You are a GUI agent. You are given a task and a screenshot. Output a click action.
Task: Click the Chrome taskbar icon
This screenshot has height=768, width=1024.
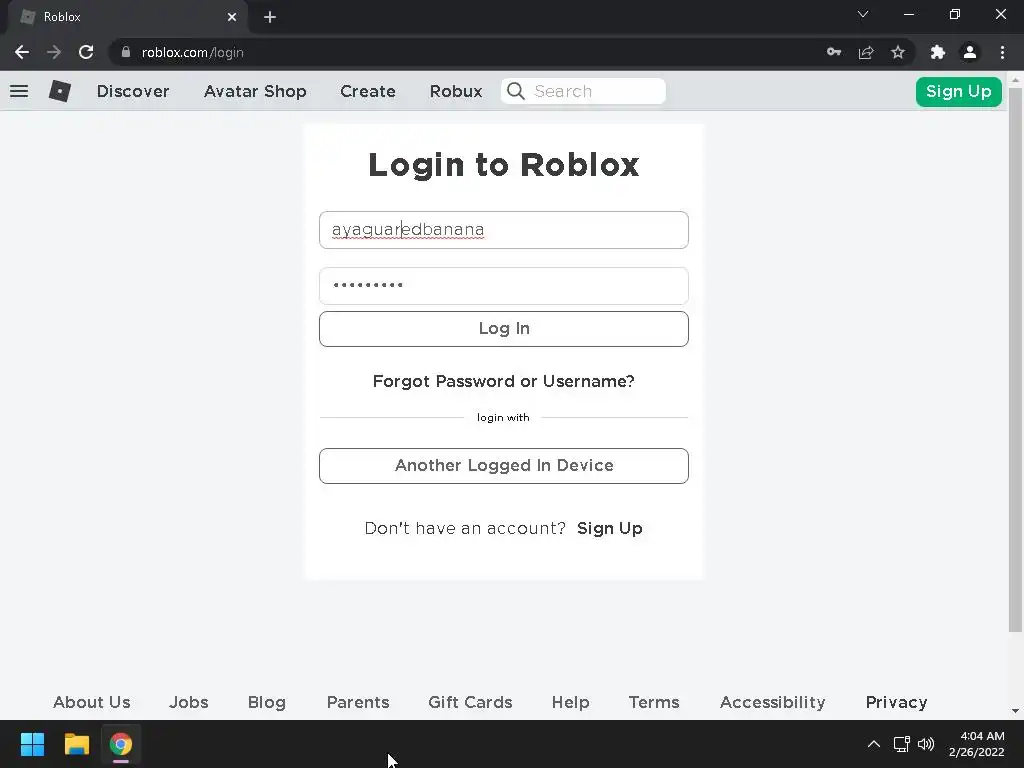121,744
